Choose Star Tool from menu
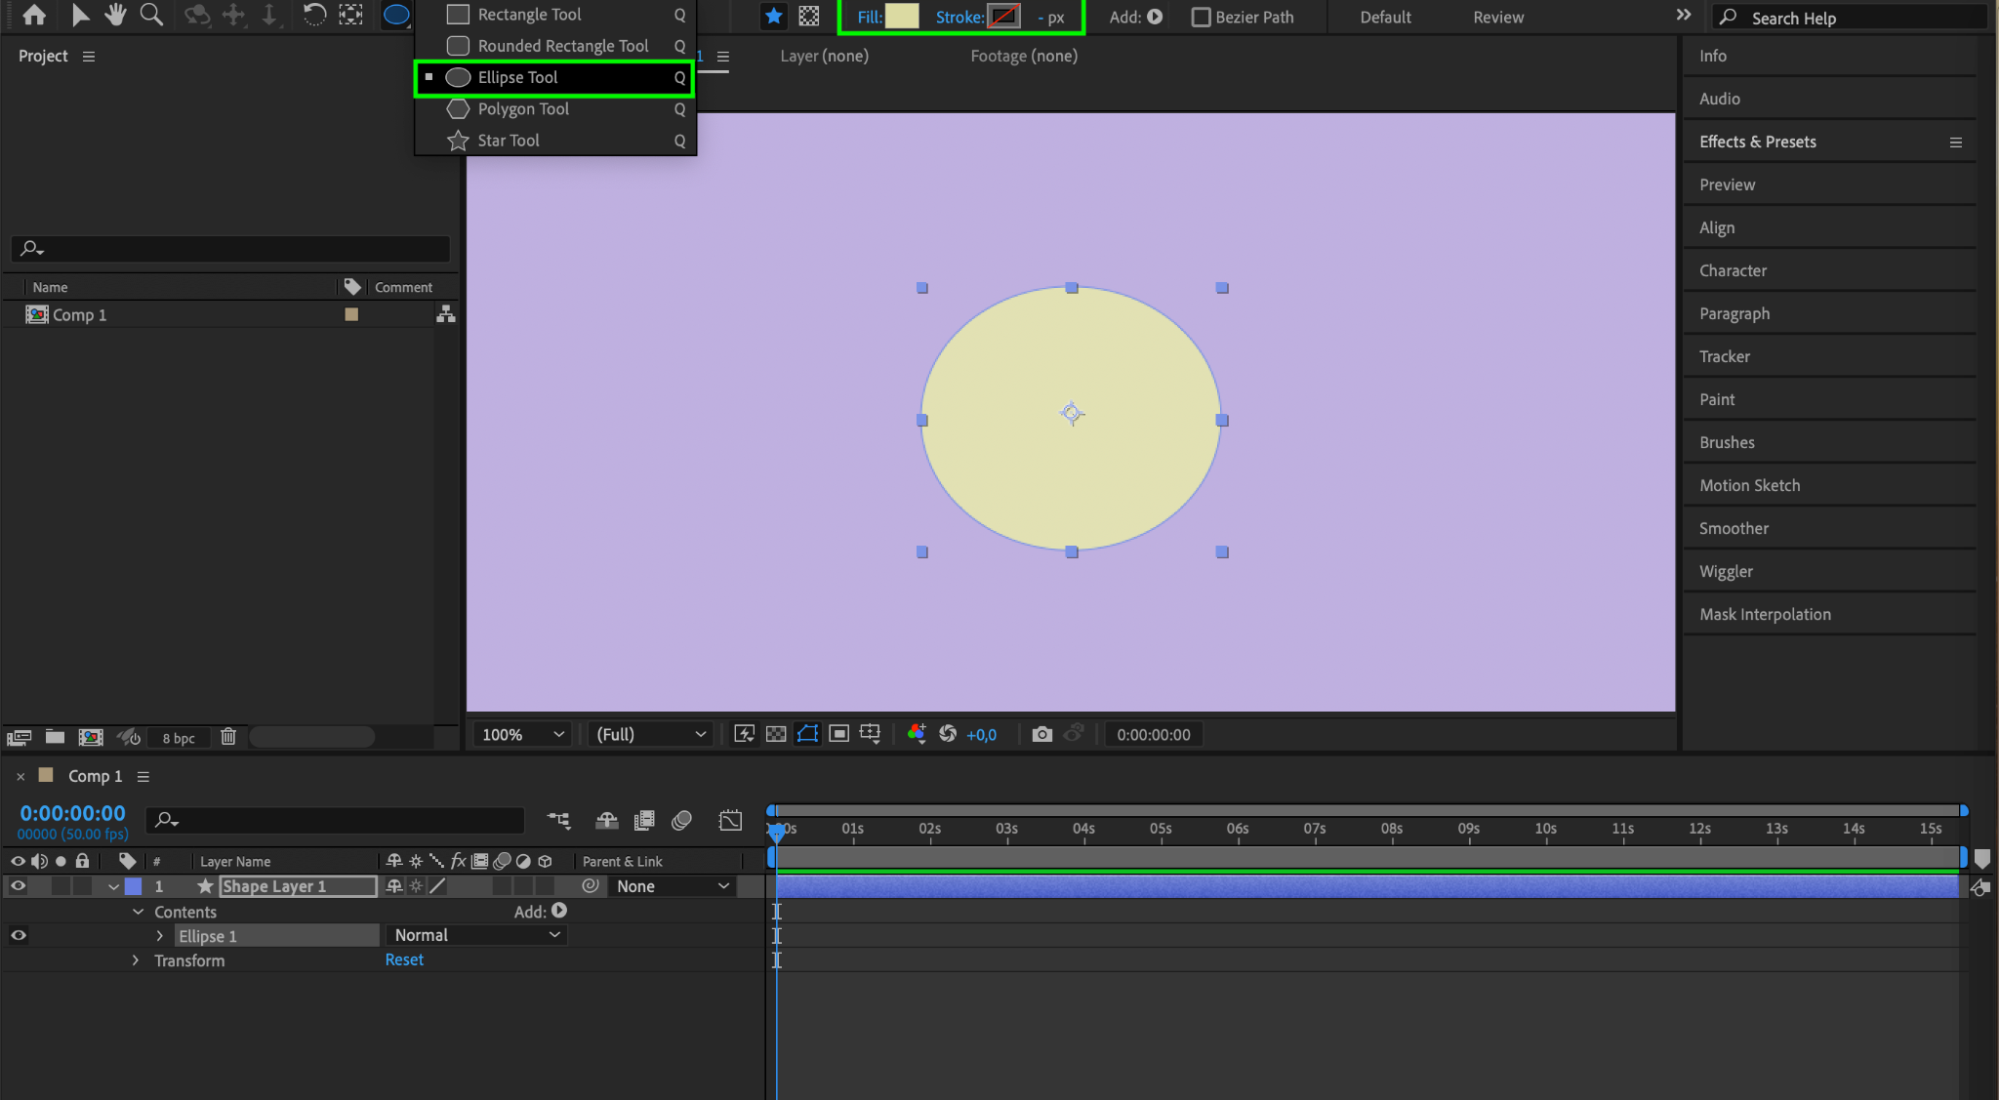The width and height of the screenshot is (1999, 1101). tap(508, 141)
